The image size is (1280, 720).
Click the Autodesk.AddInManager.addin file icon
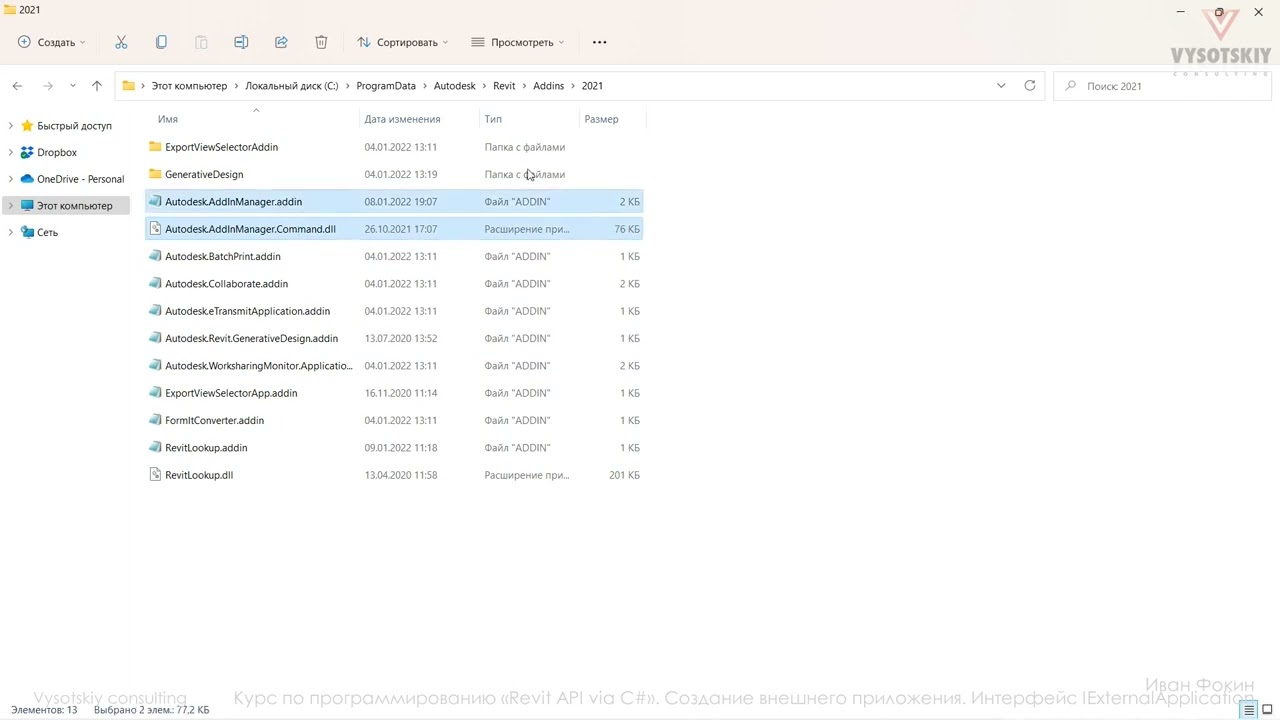(155, 202)
